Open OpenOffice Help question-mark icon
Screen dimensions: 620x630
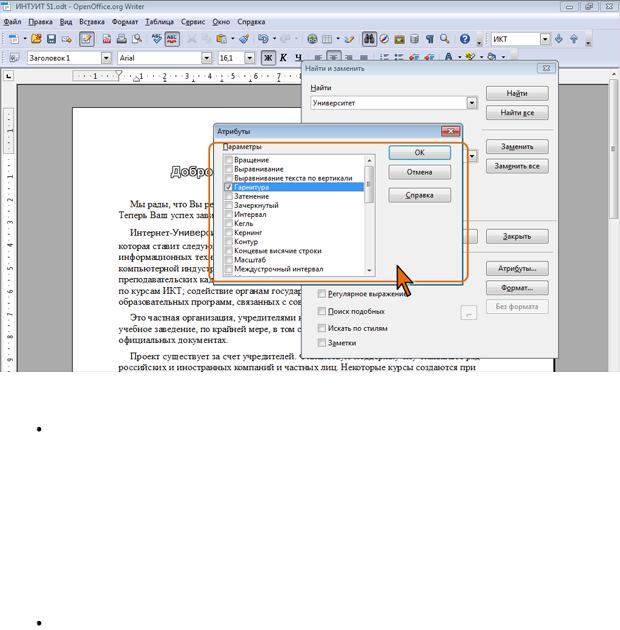[x=465, y=39]
